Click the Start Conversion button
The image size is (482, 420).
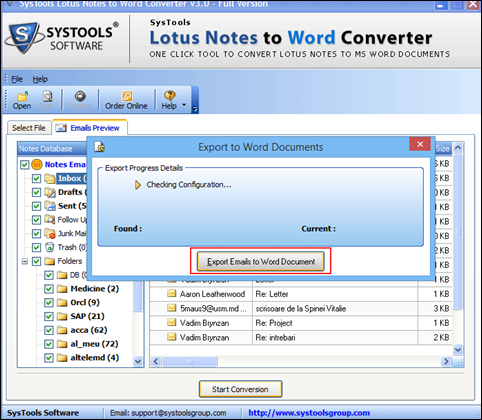(x=240, y=389)
